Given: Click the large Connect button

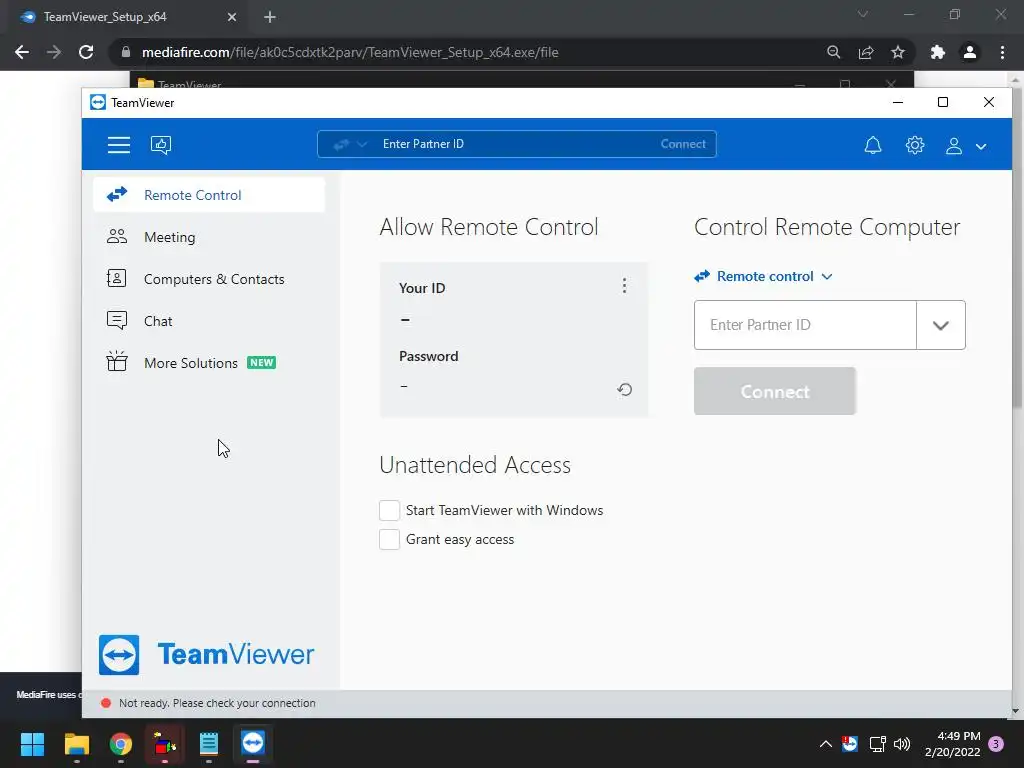Looking at the screenshot, I should (x=775, y=391).
